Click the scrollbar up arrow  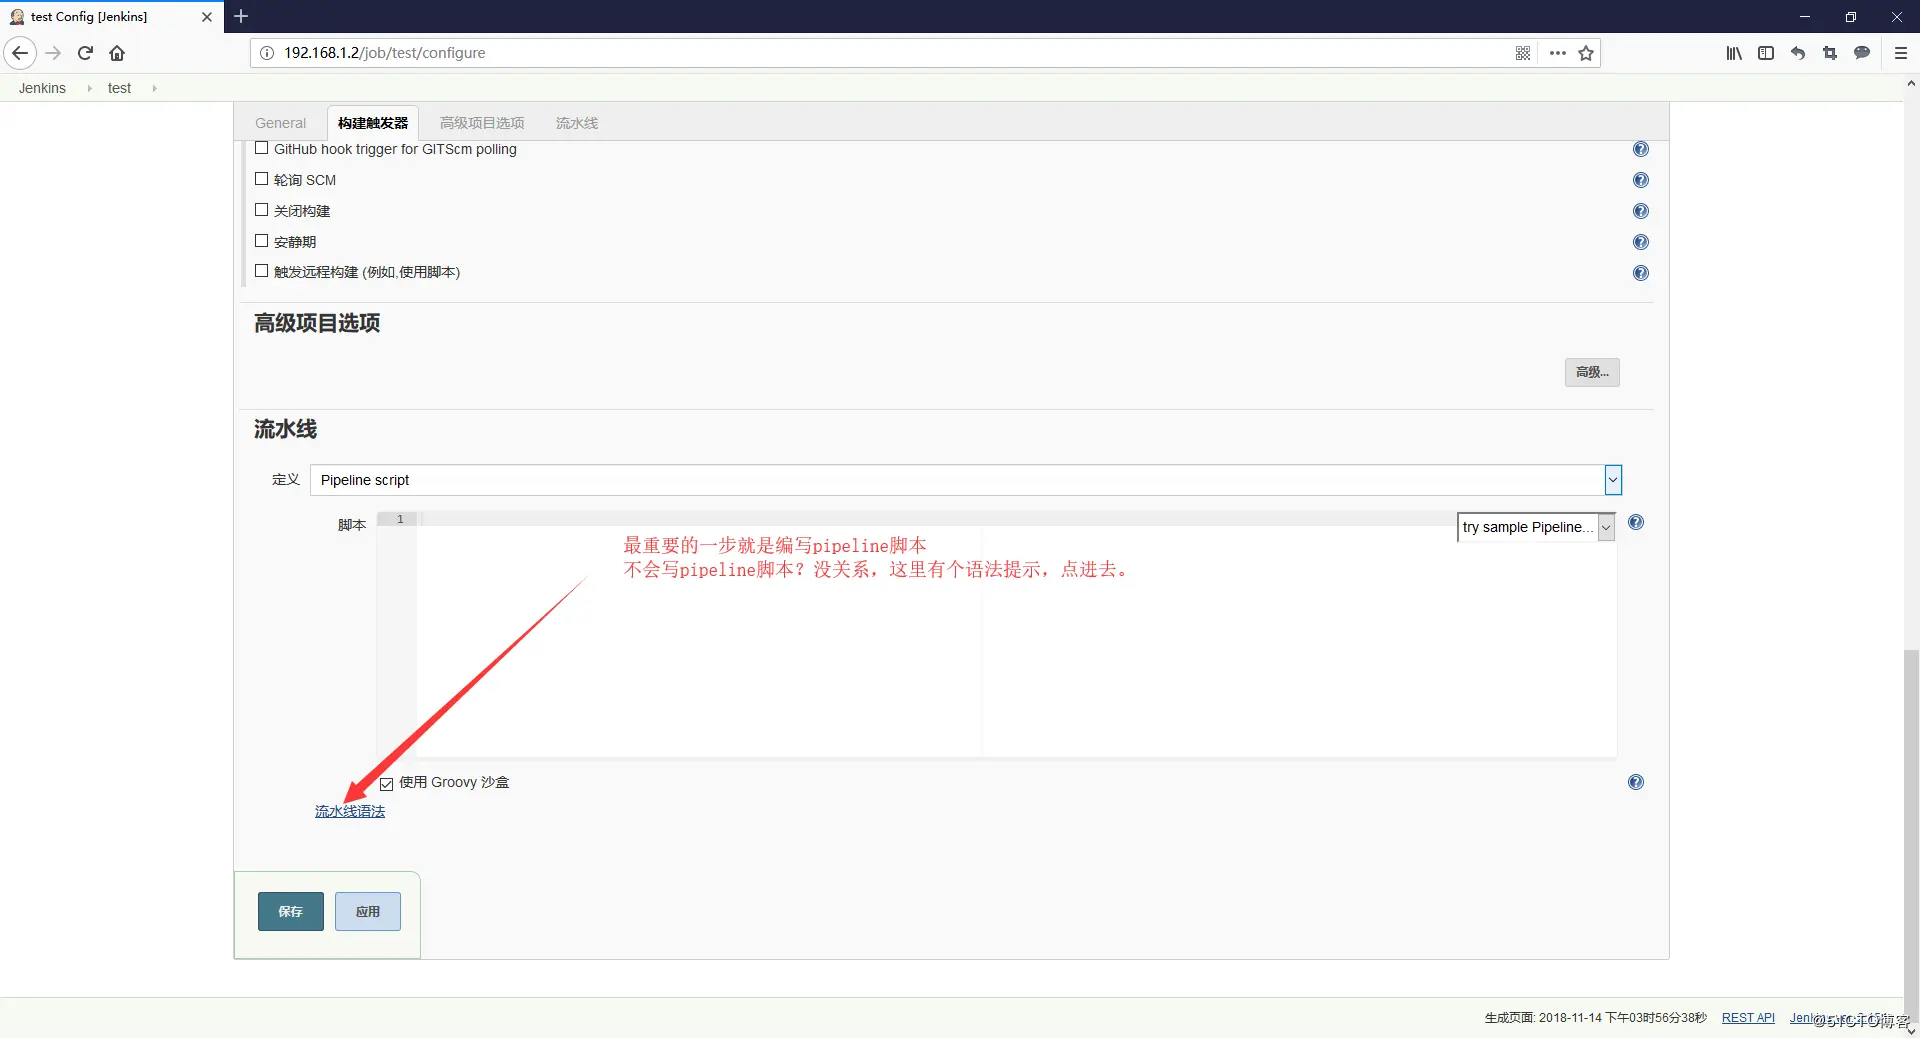[x=1911, y=84]
